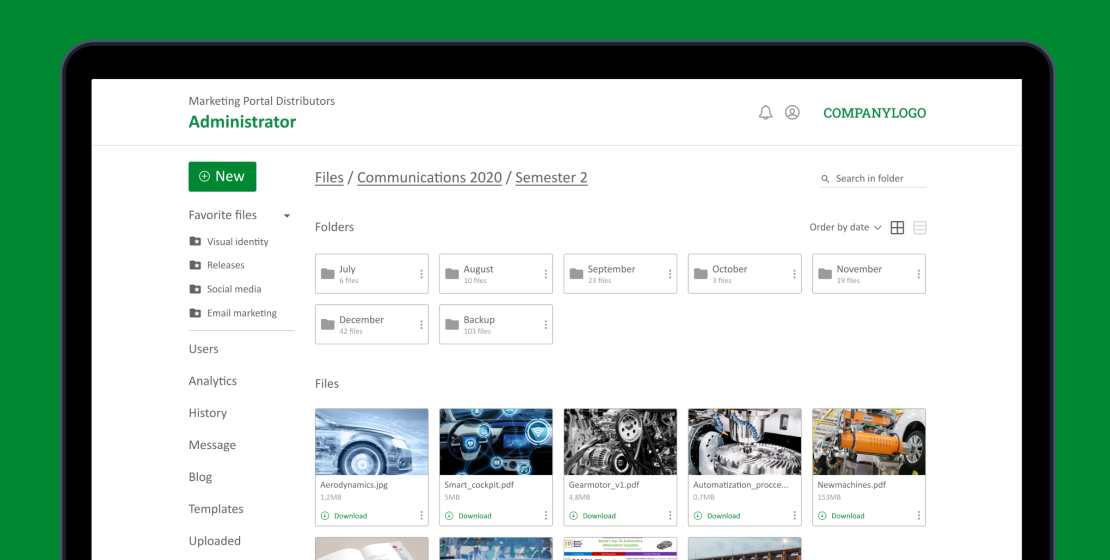Open the Templates section

[216, 509]
